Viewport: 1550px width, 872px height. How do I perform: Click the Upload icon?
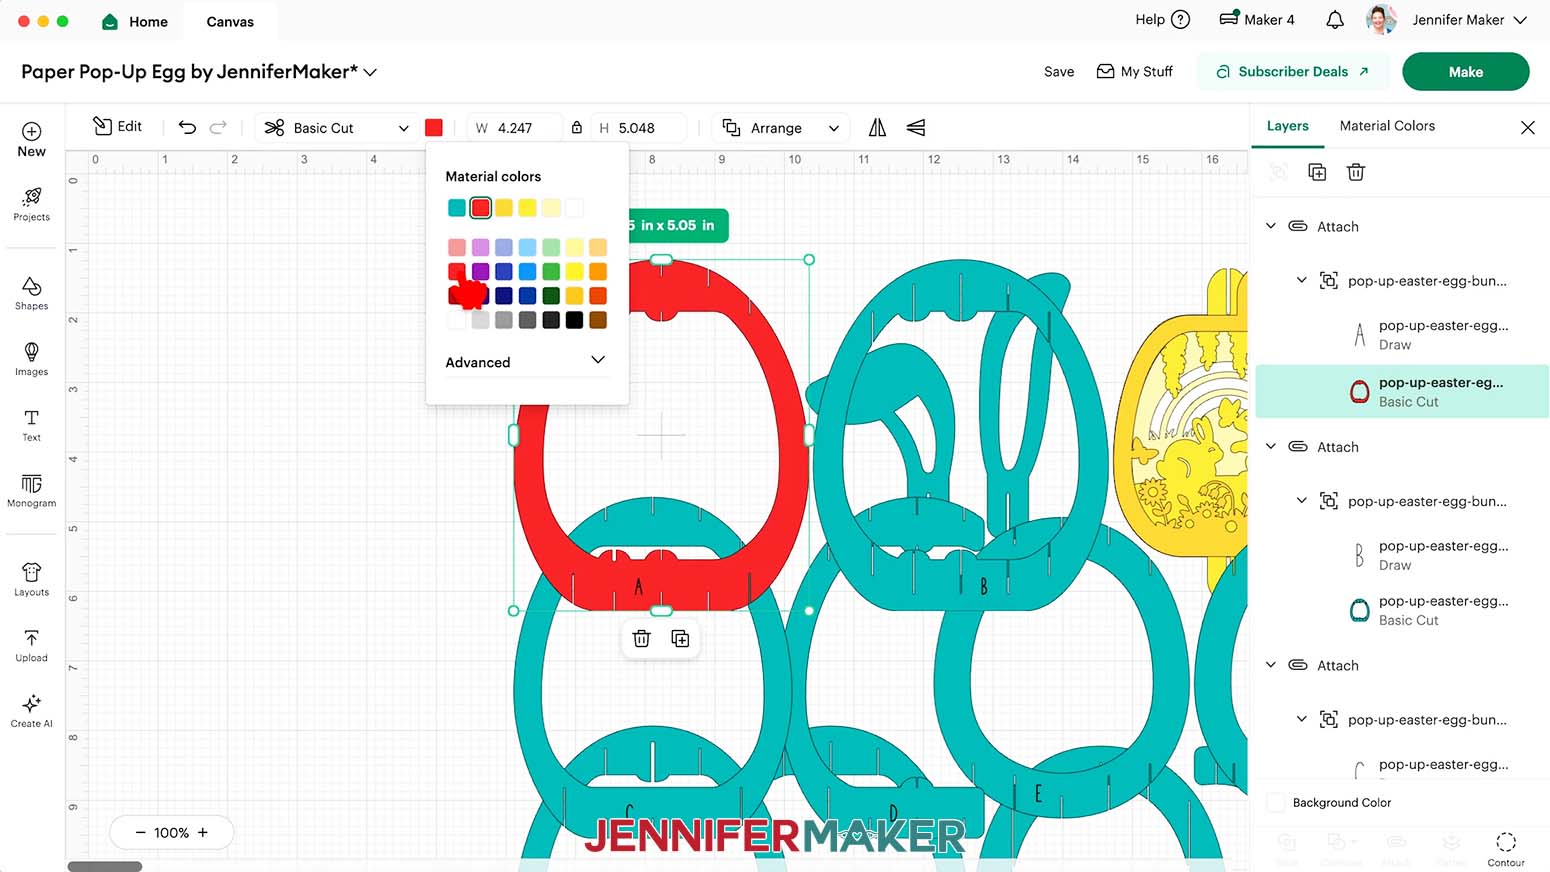pos(31,645)
